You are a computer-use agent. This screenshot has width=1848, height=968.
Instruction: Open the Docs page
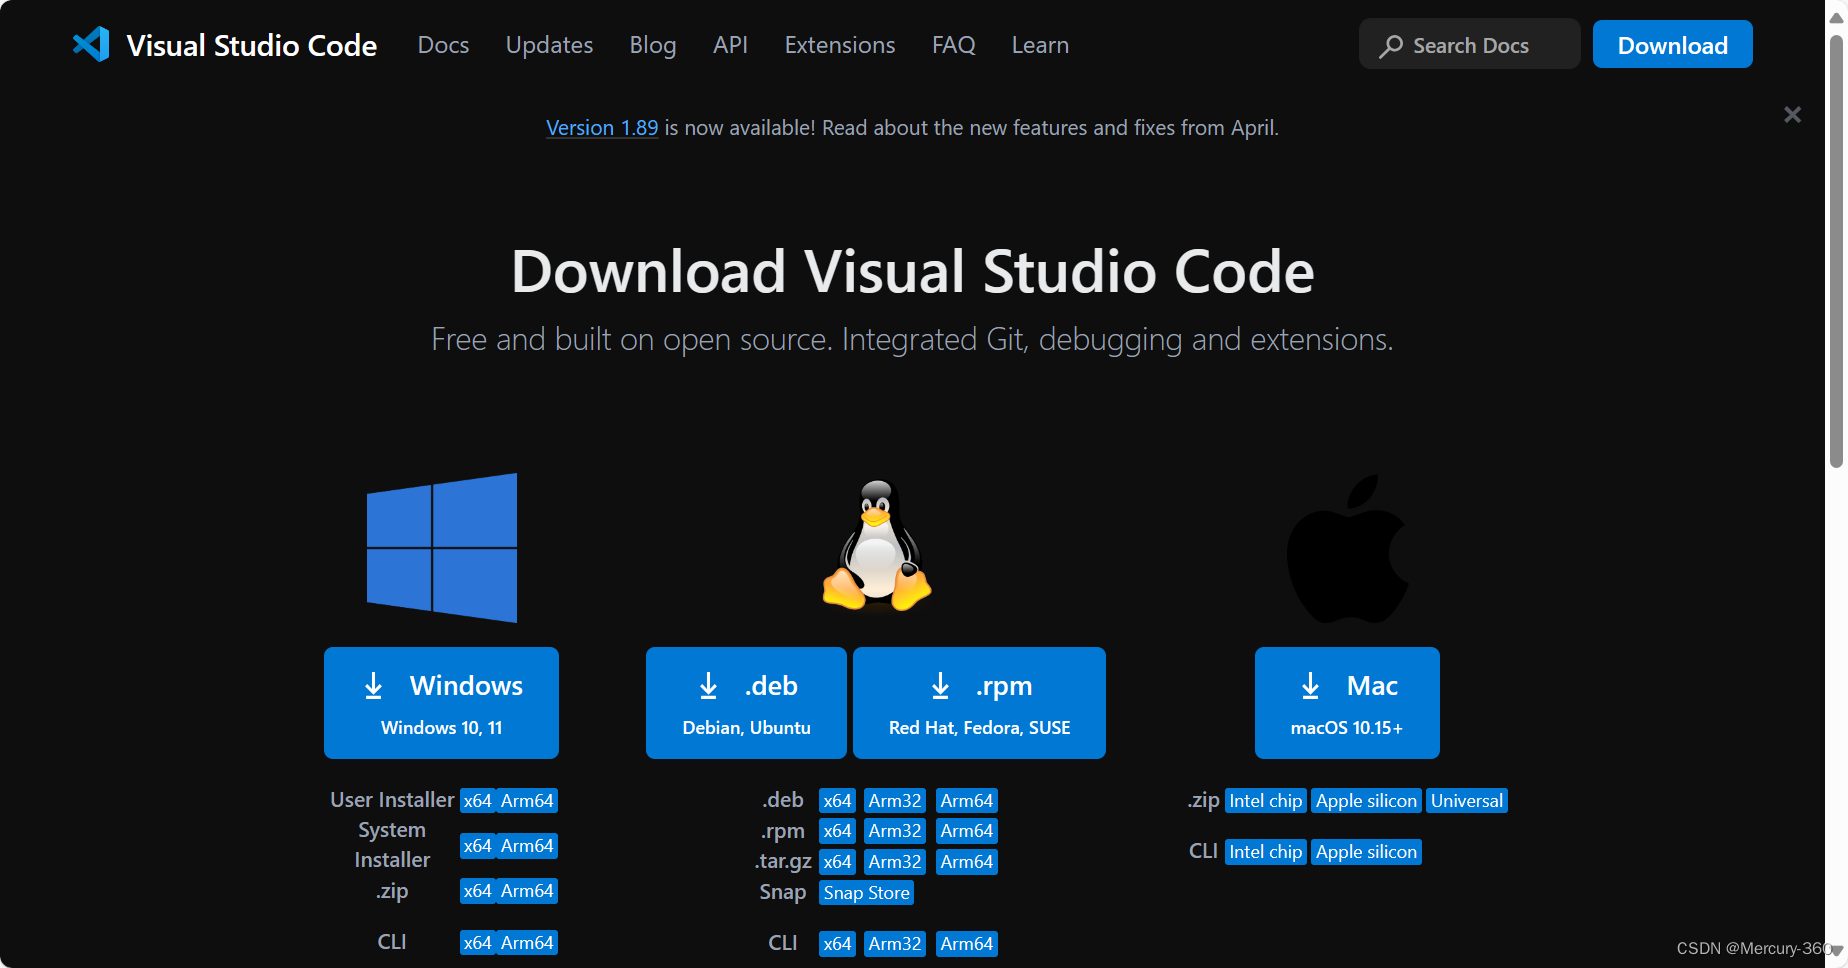coord(443,45)
